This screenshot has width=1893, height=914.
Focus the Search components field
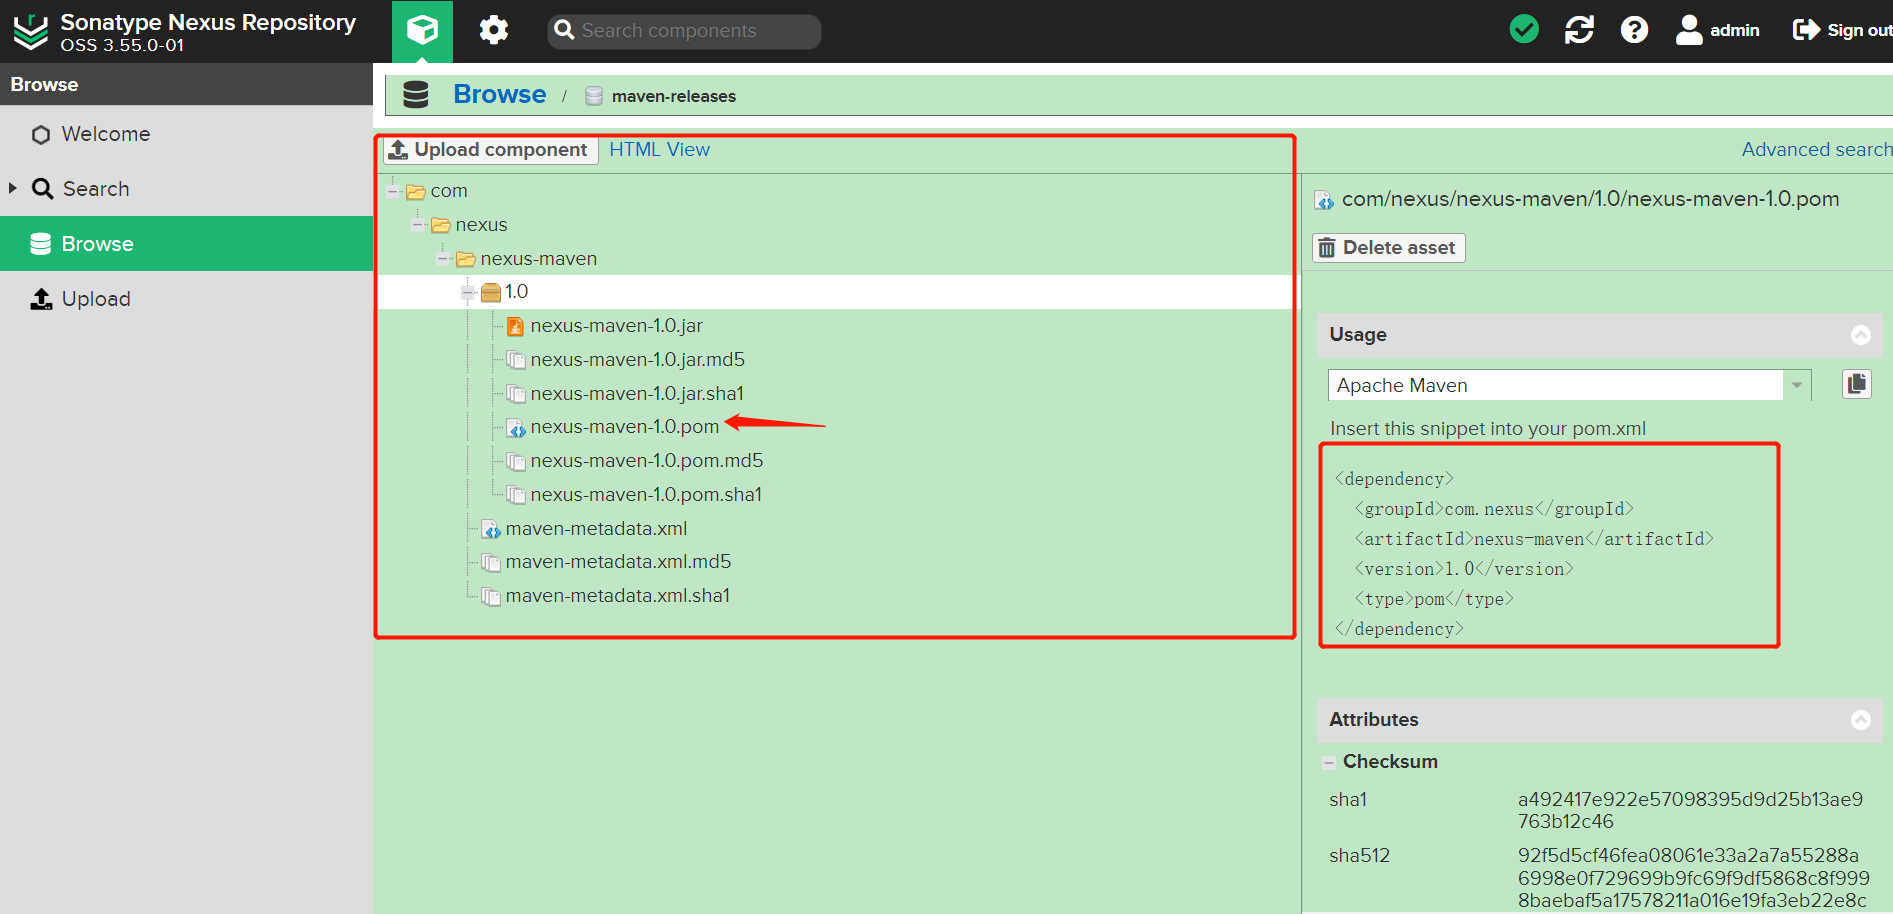(684, 31)
